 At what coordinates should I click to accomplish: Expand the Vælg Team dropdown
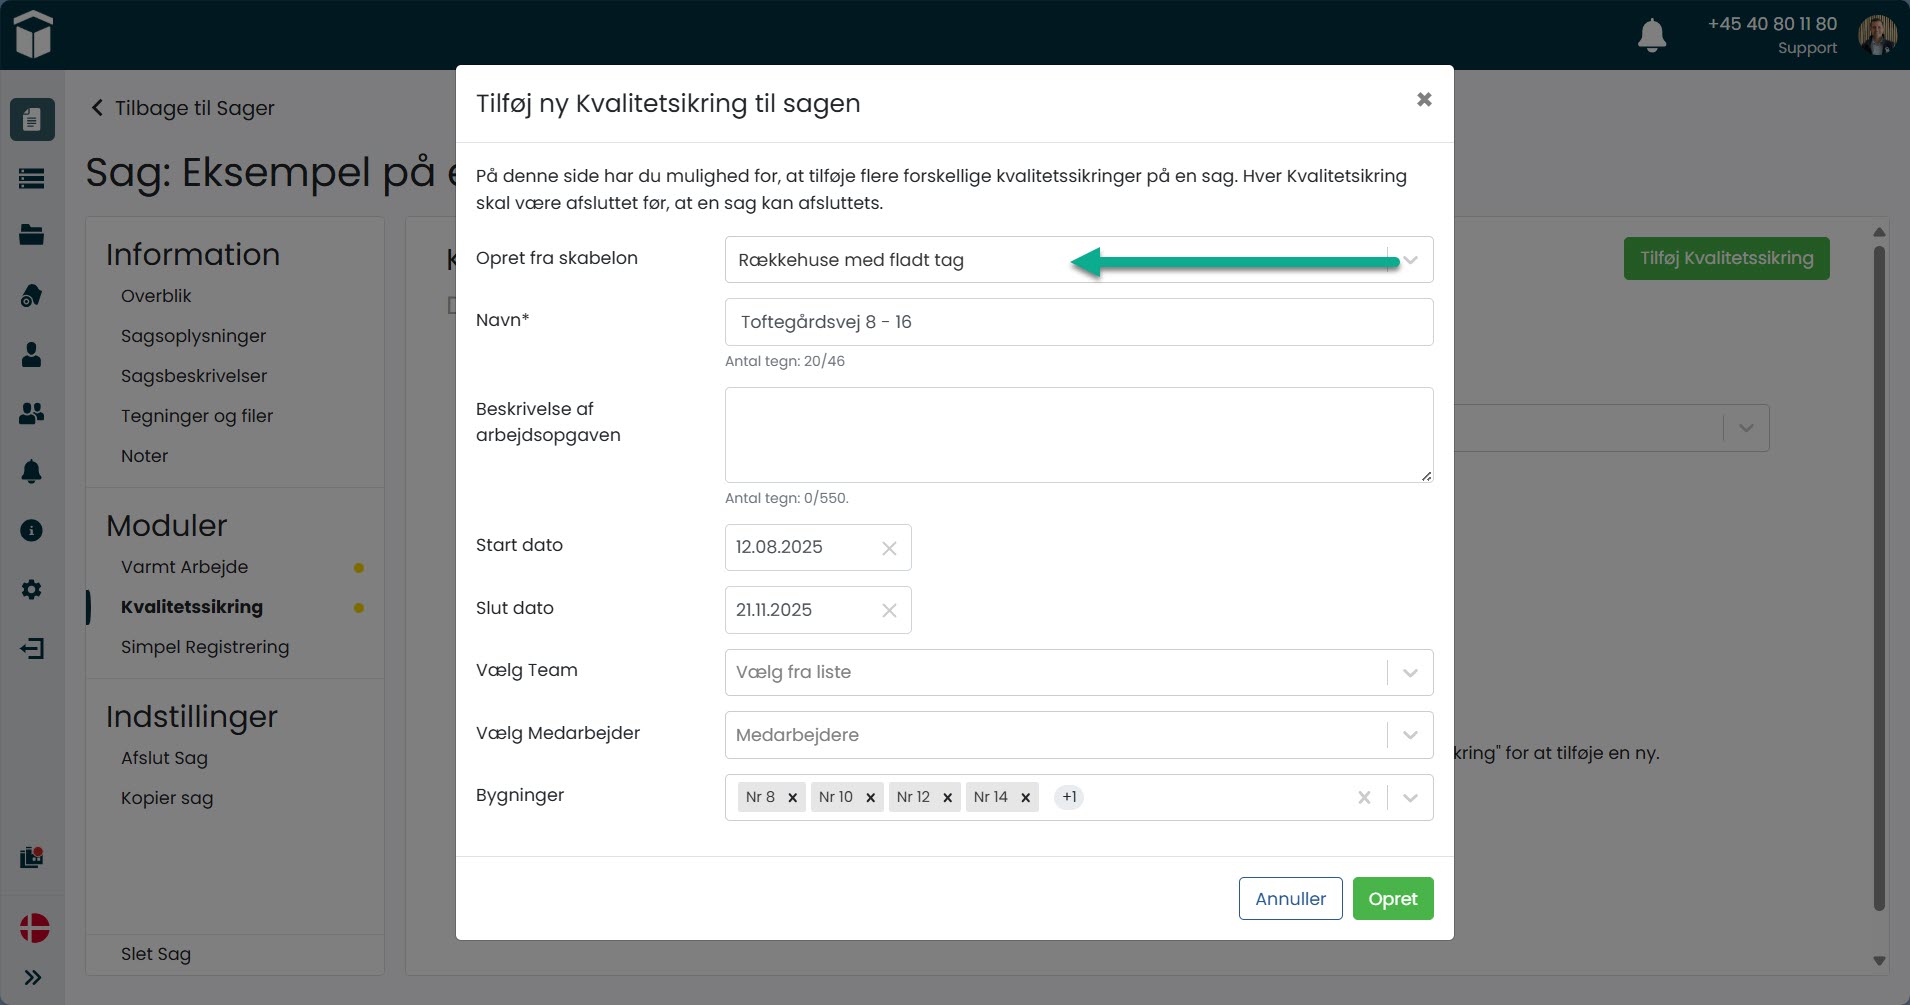click(1409, 673)
